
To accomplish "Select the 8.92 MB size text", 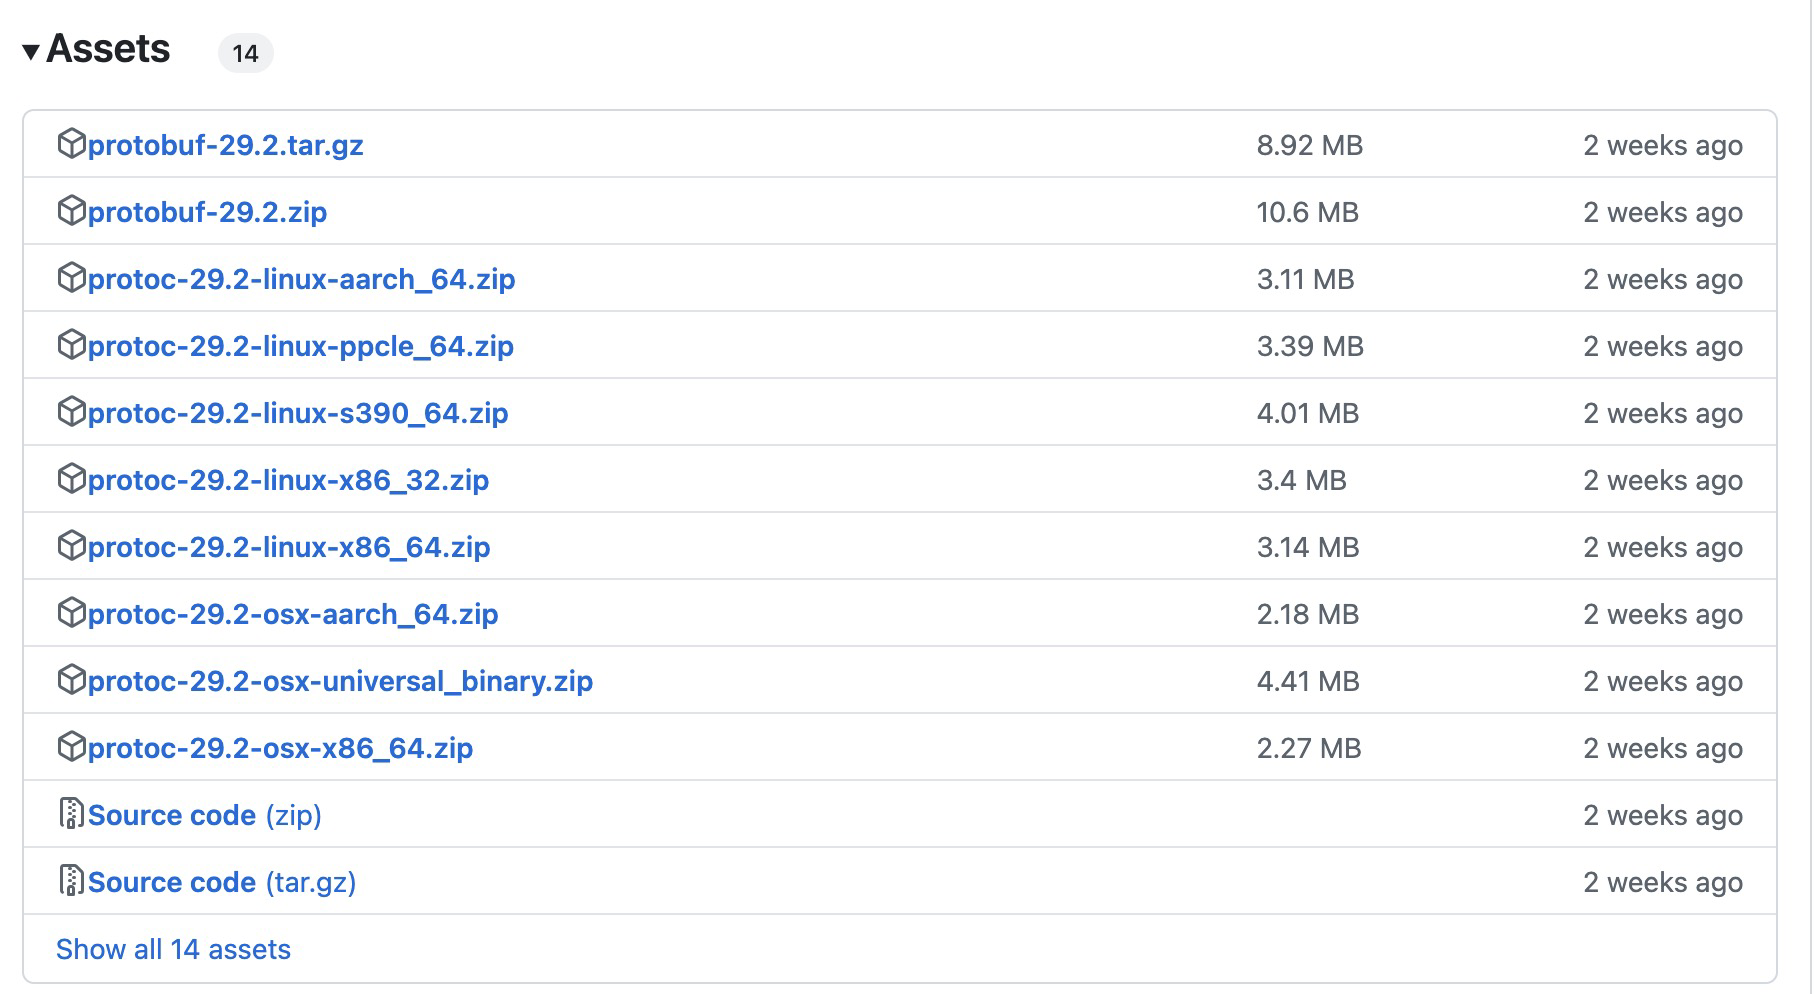I will [1310, 146].
